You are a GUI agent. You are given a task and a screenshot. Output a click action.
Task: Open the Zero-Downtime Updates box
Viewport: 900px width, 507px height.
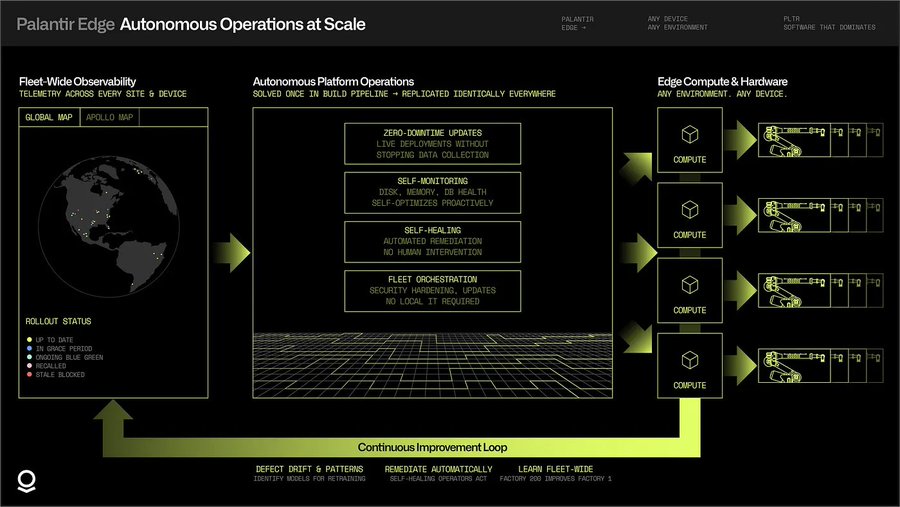(432, 144)
